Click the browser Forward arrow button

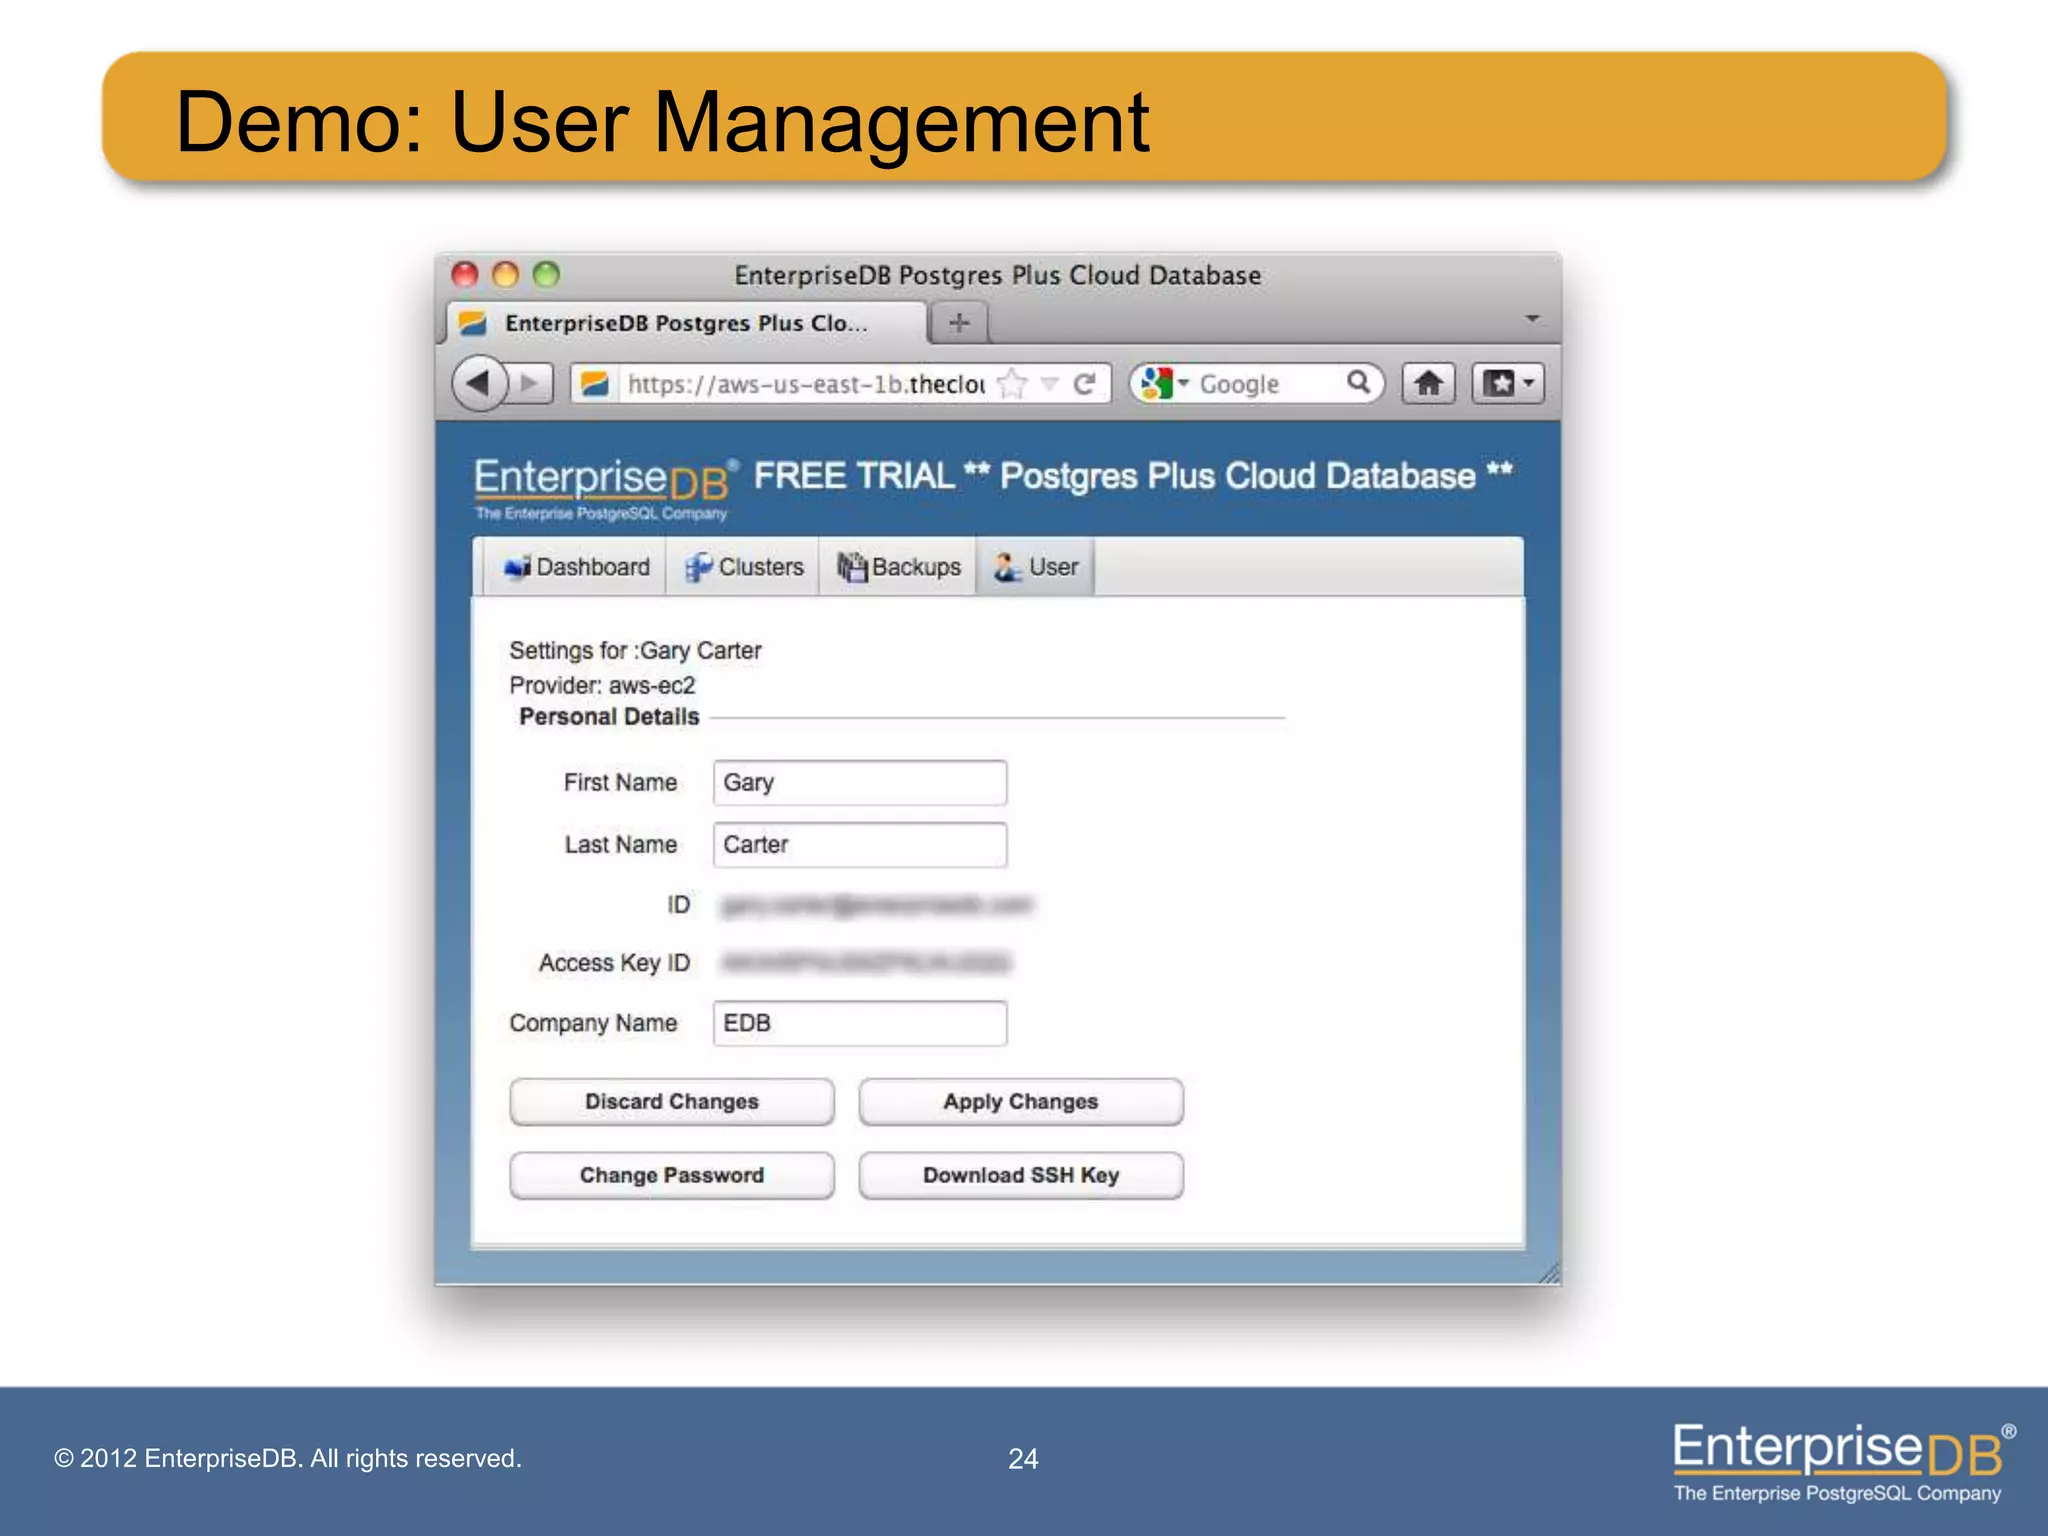530,383
